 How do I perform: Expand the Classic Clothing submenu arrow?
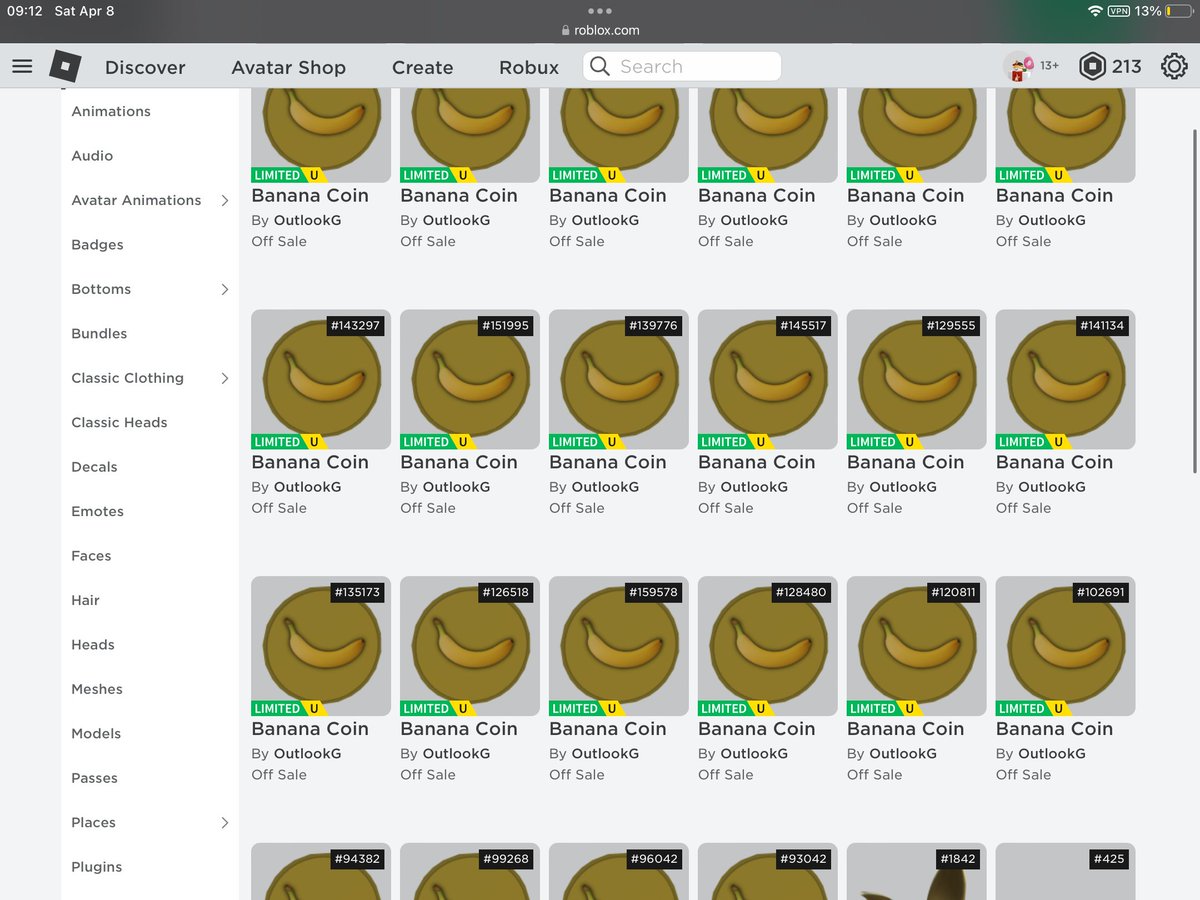224,378
